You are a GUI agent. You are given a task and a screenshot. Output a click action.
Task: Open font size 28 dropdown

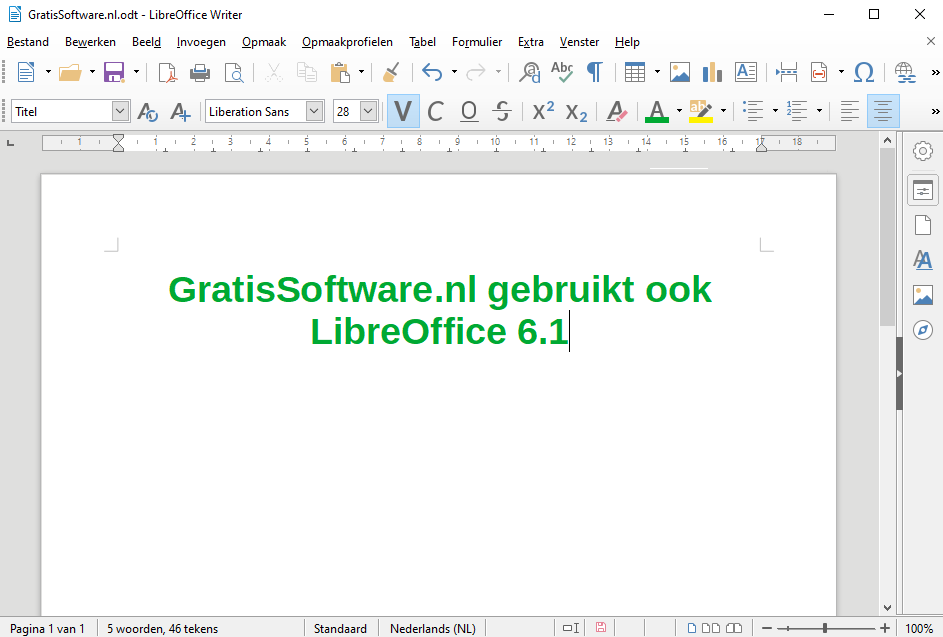368,111
